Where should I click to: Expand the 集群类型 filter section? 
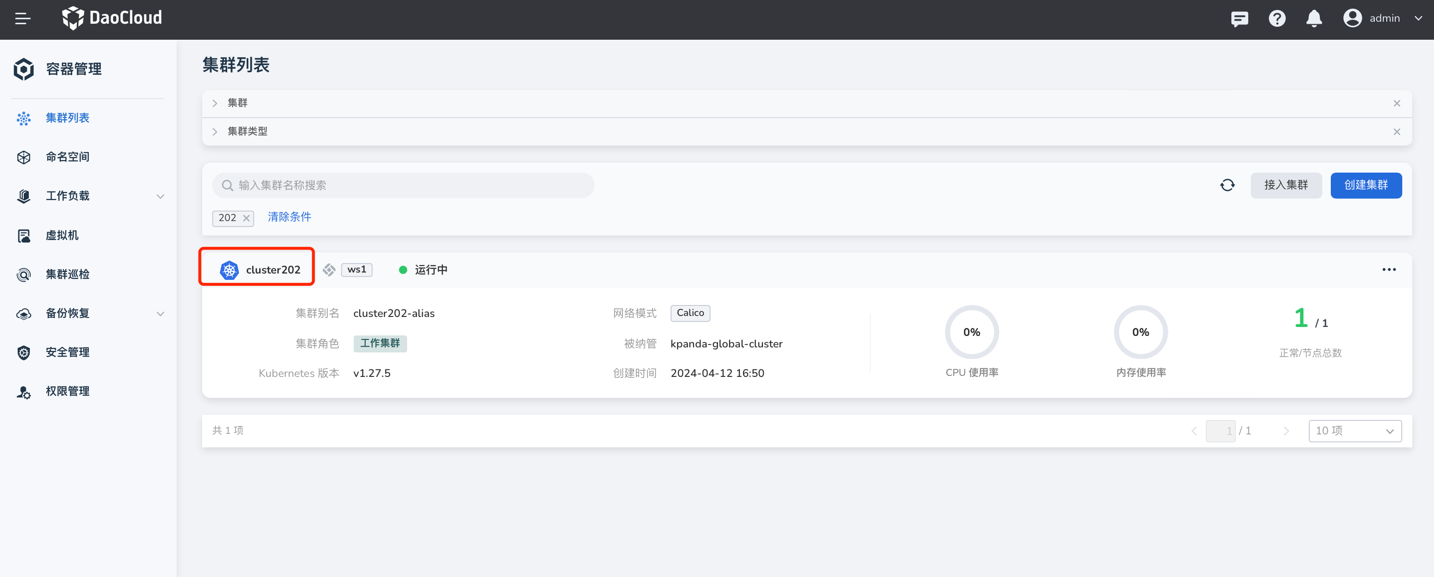[x=215, y=132]
